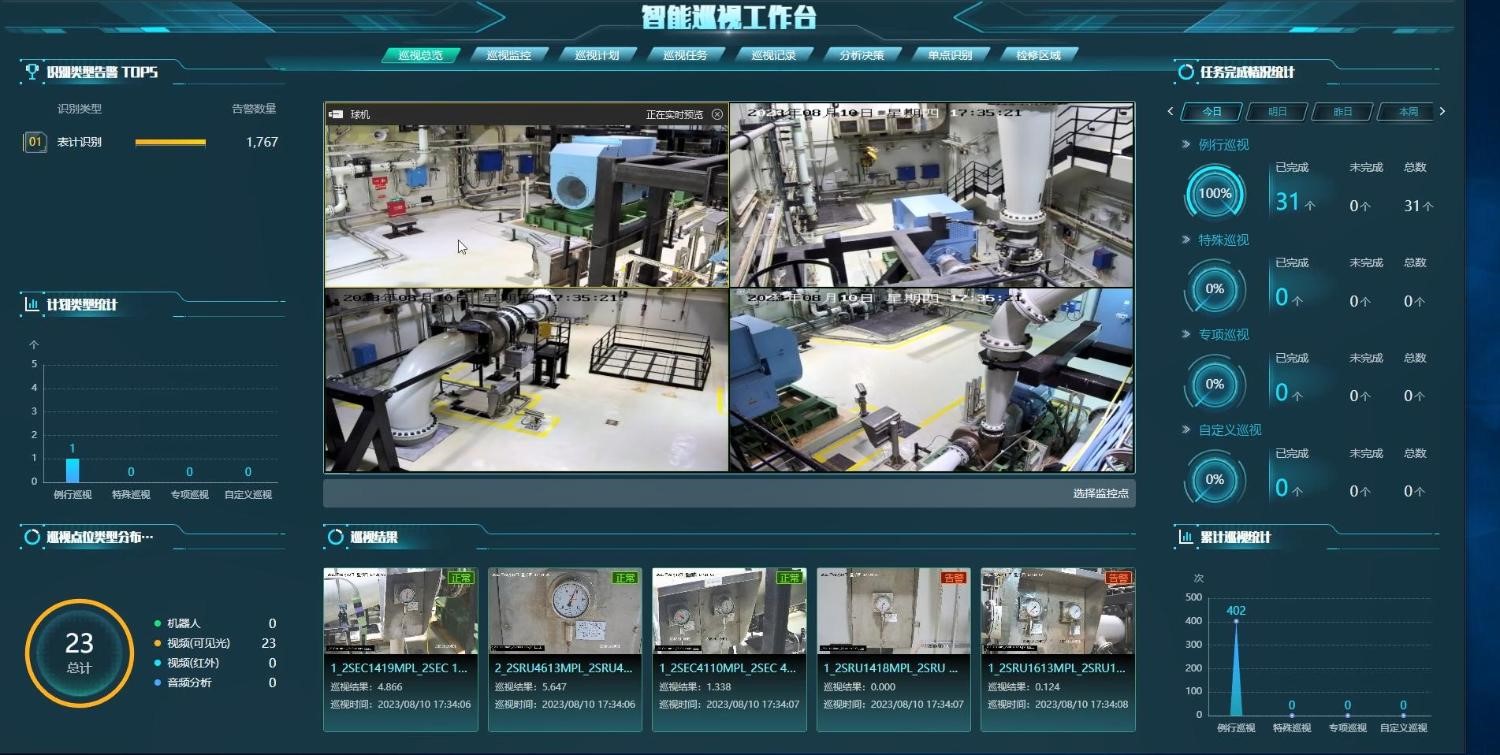This screenshot has height=755, width=1500.
Task: Click the bar chart icon beside 计划类型统计
Action: (32, 304)
